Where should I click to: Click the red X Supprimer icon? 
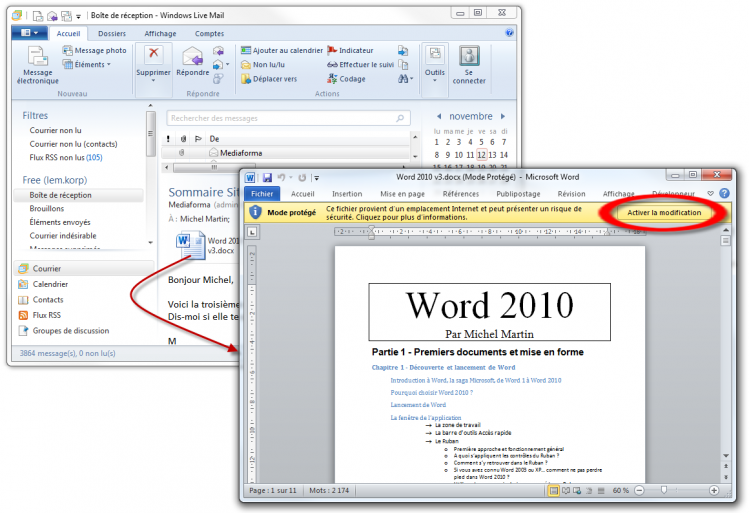[153, 55]
